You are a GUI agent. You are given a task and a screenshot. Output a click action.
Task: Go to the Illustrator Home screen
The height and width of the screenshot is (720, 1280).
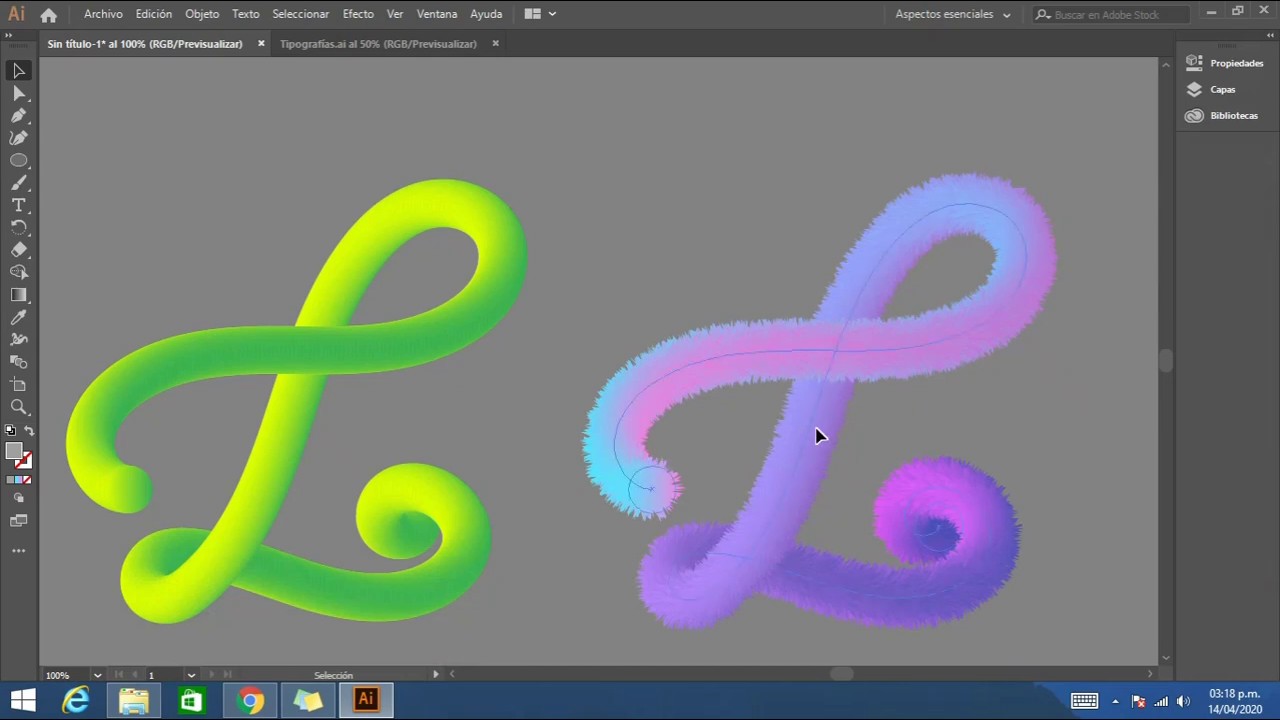48,15
